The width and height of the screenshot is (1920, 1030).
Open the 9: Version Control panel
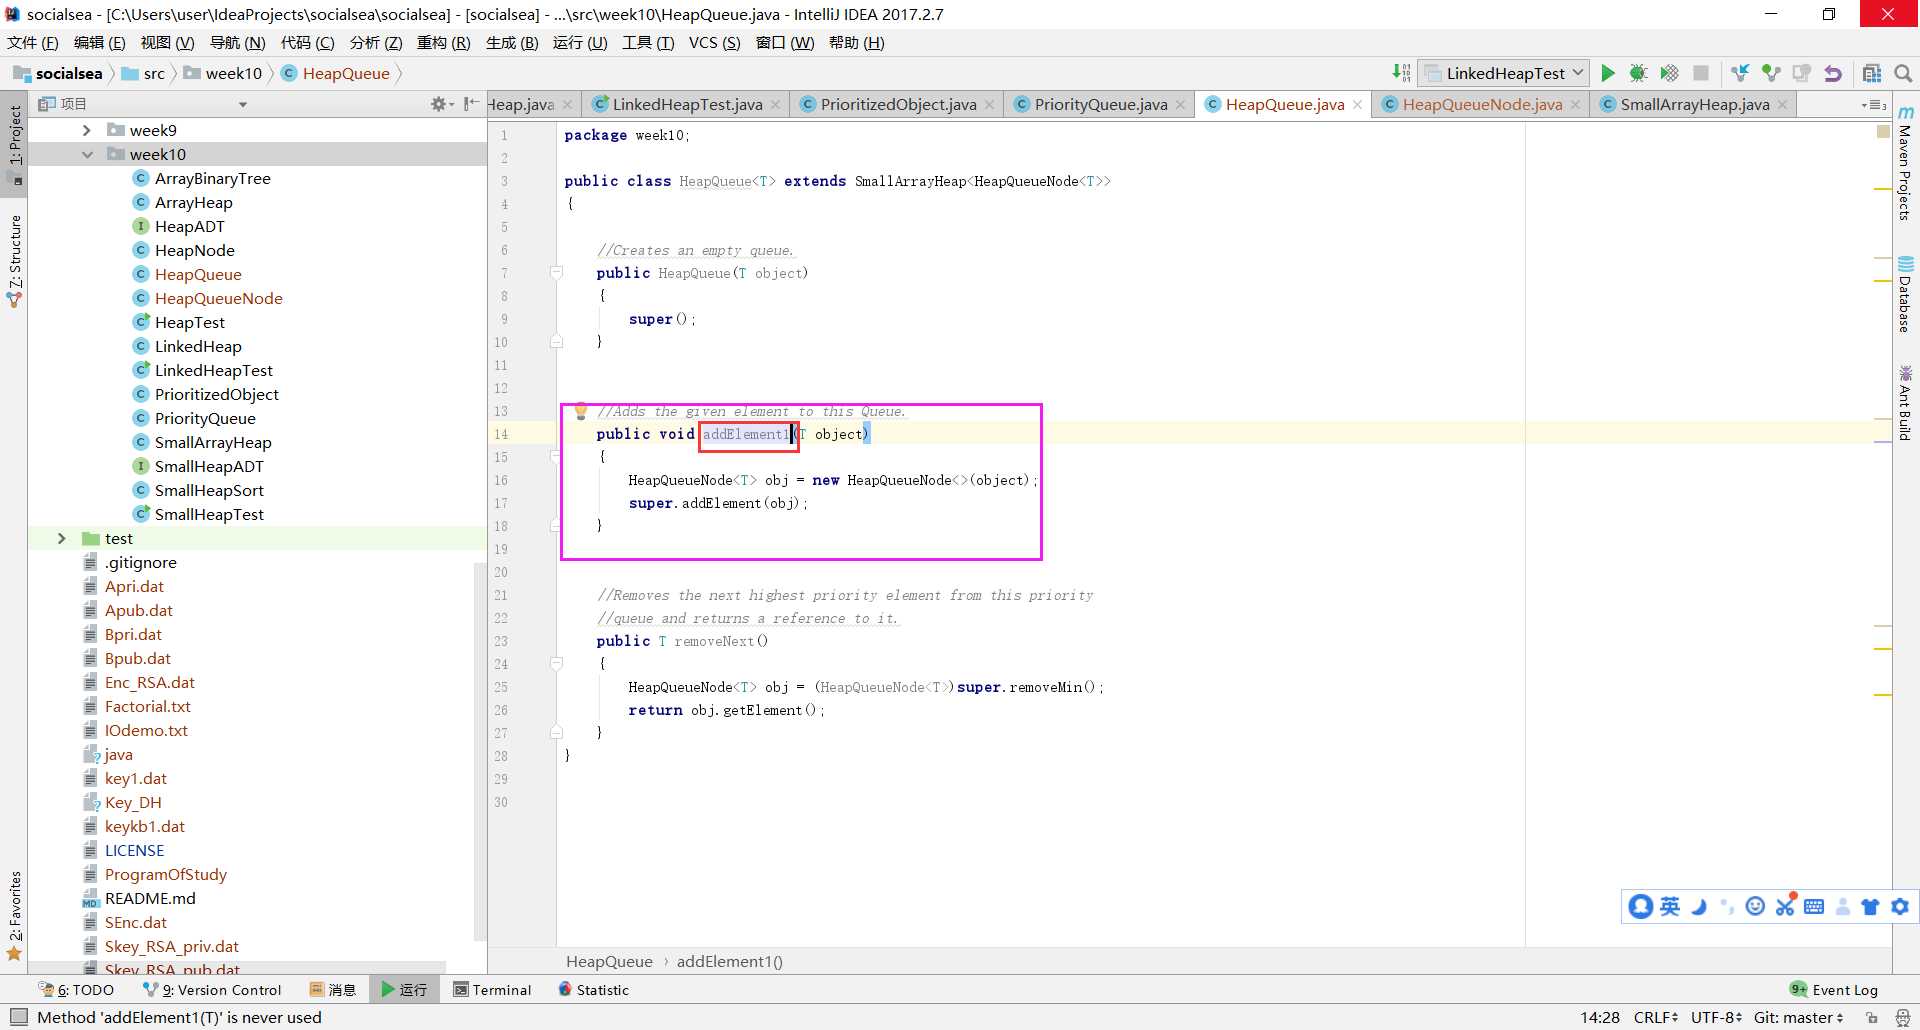click(212, 990)
